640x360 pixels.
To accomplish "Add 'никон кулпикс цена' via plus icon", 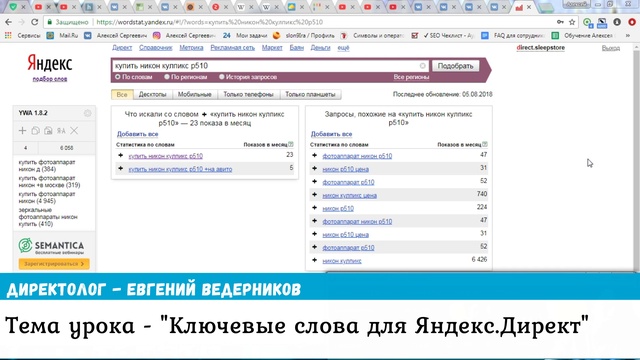I will click(x=314, y=195).
